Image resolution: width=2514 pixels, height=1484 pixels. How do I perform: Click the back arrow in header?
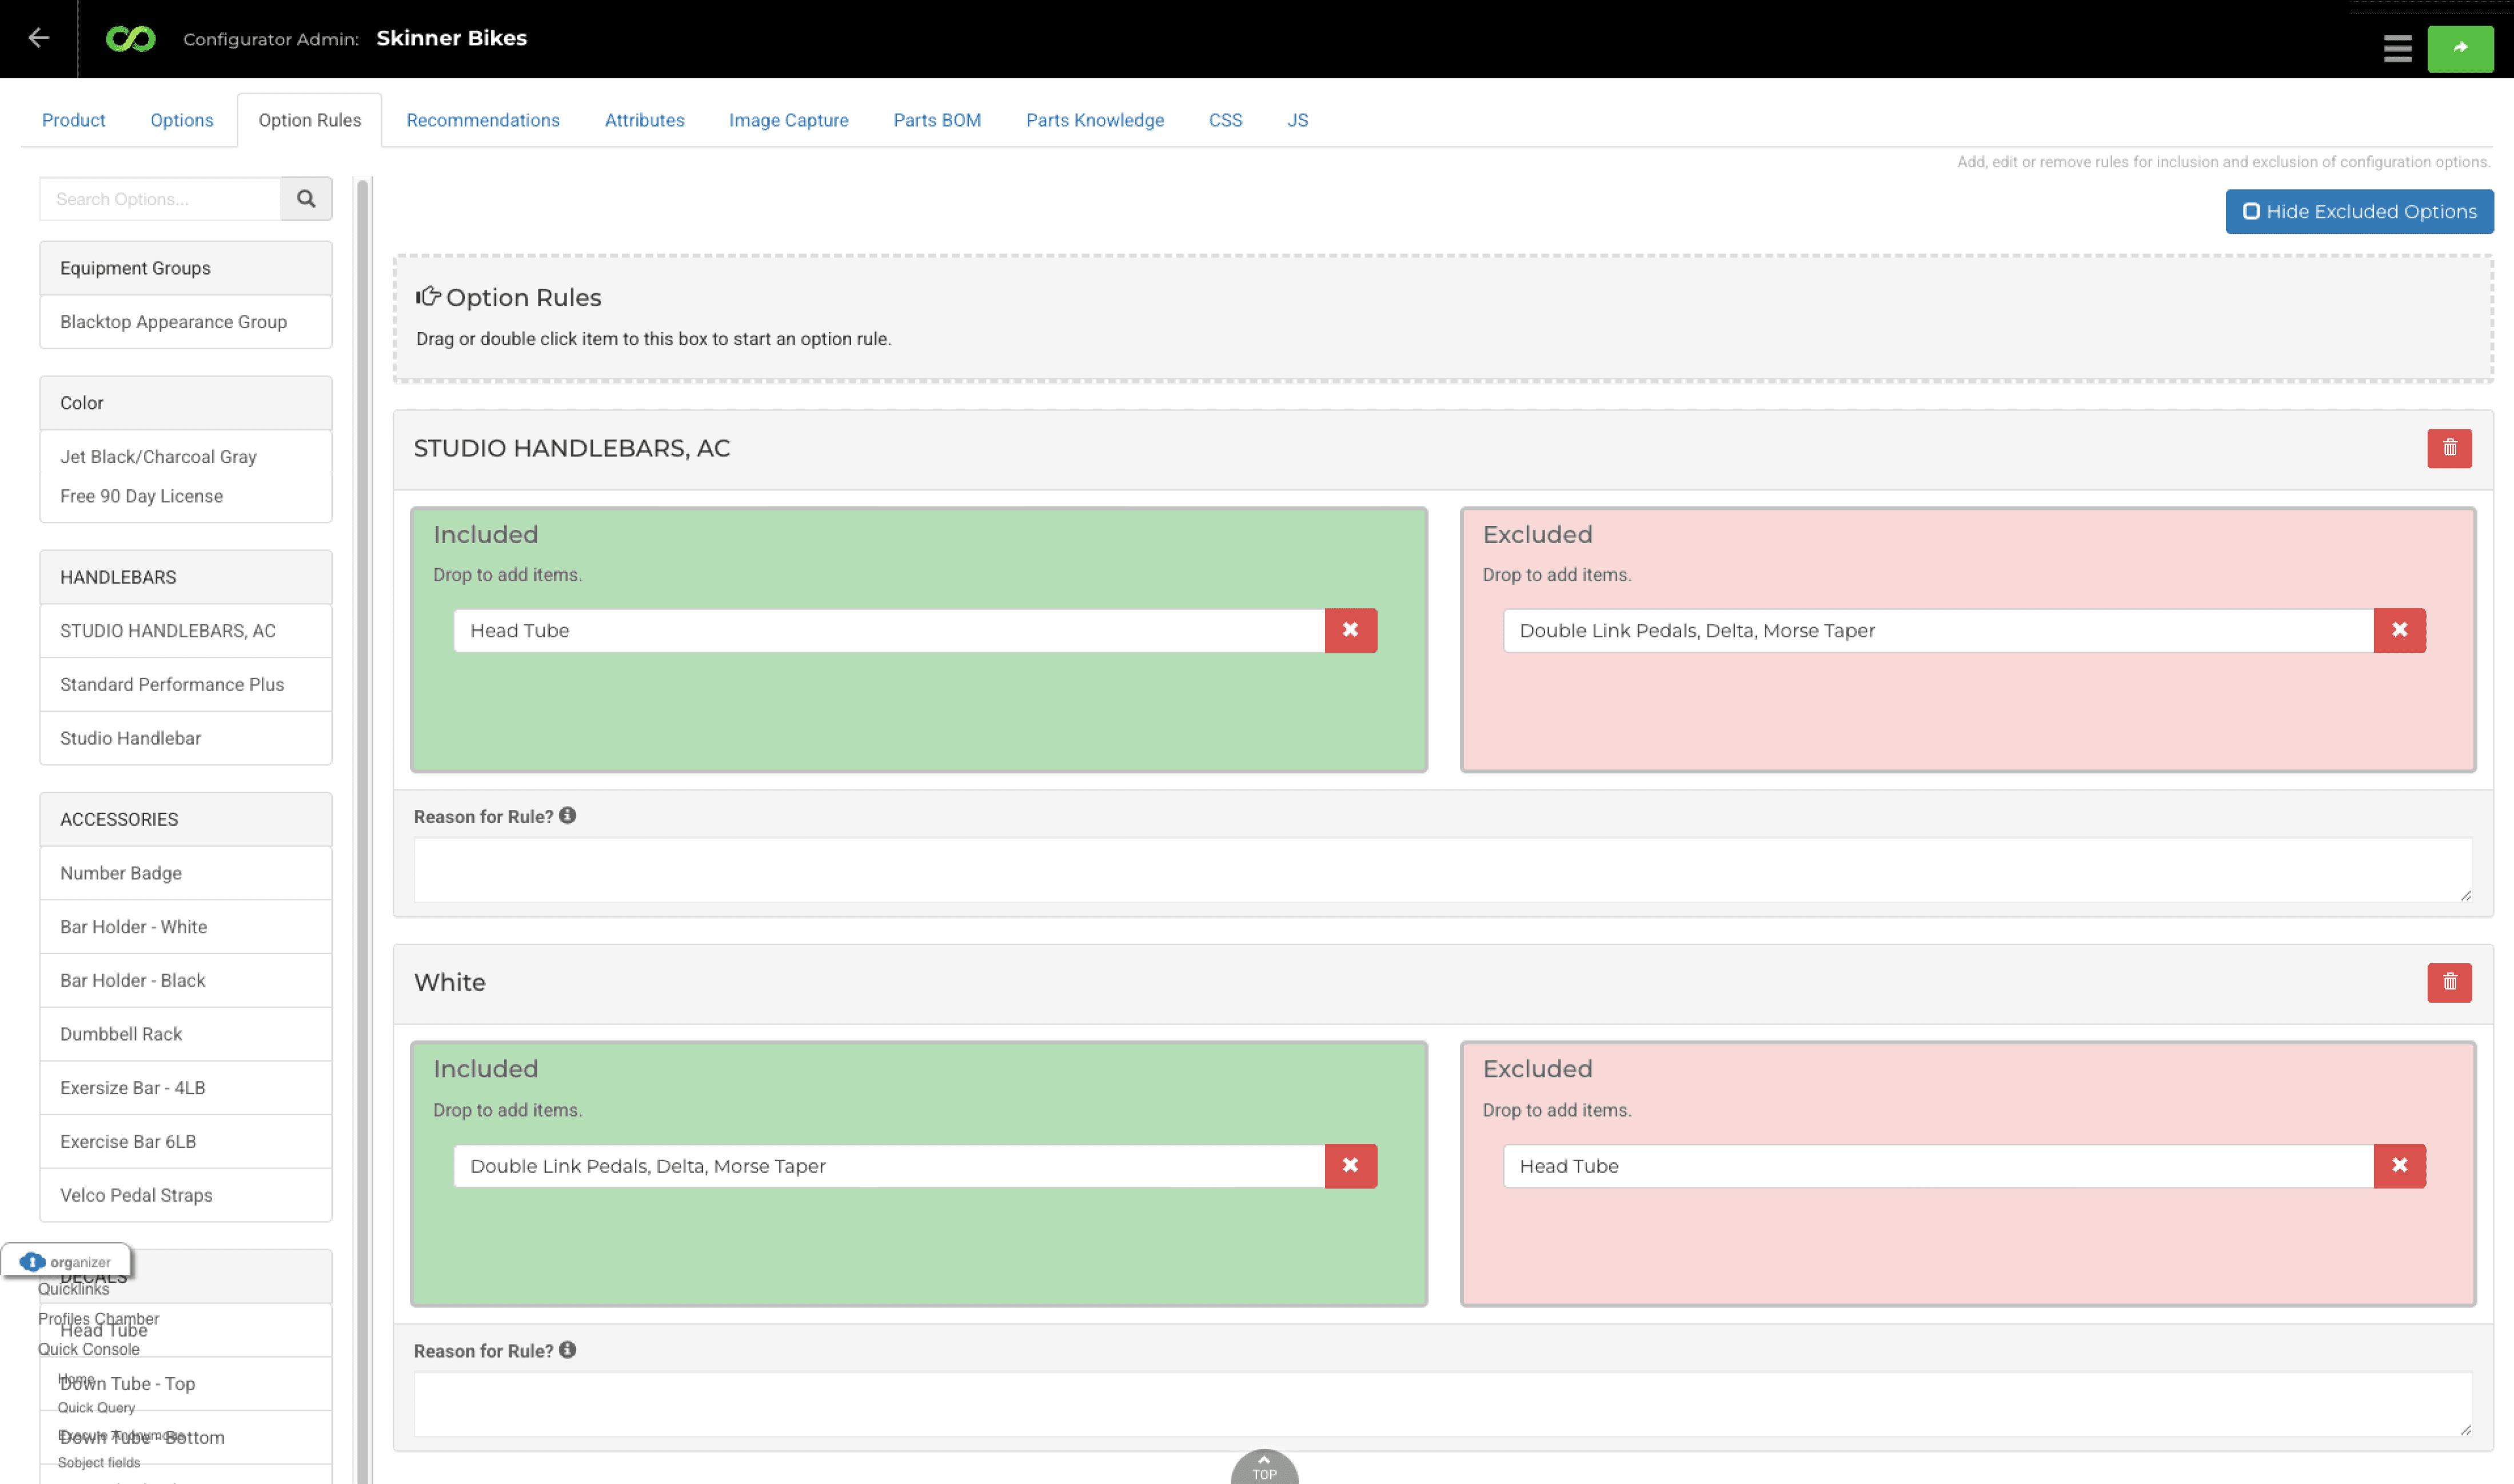coord(38,38)
